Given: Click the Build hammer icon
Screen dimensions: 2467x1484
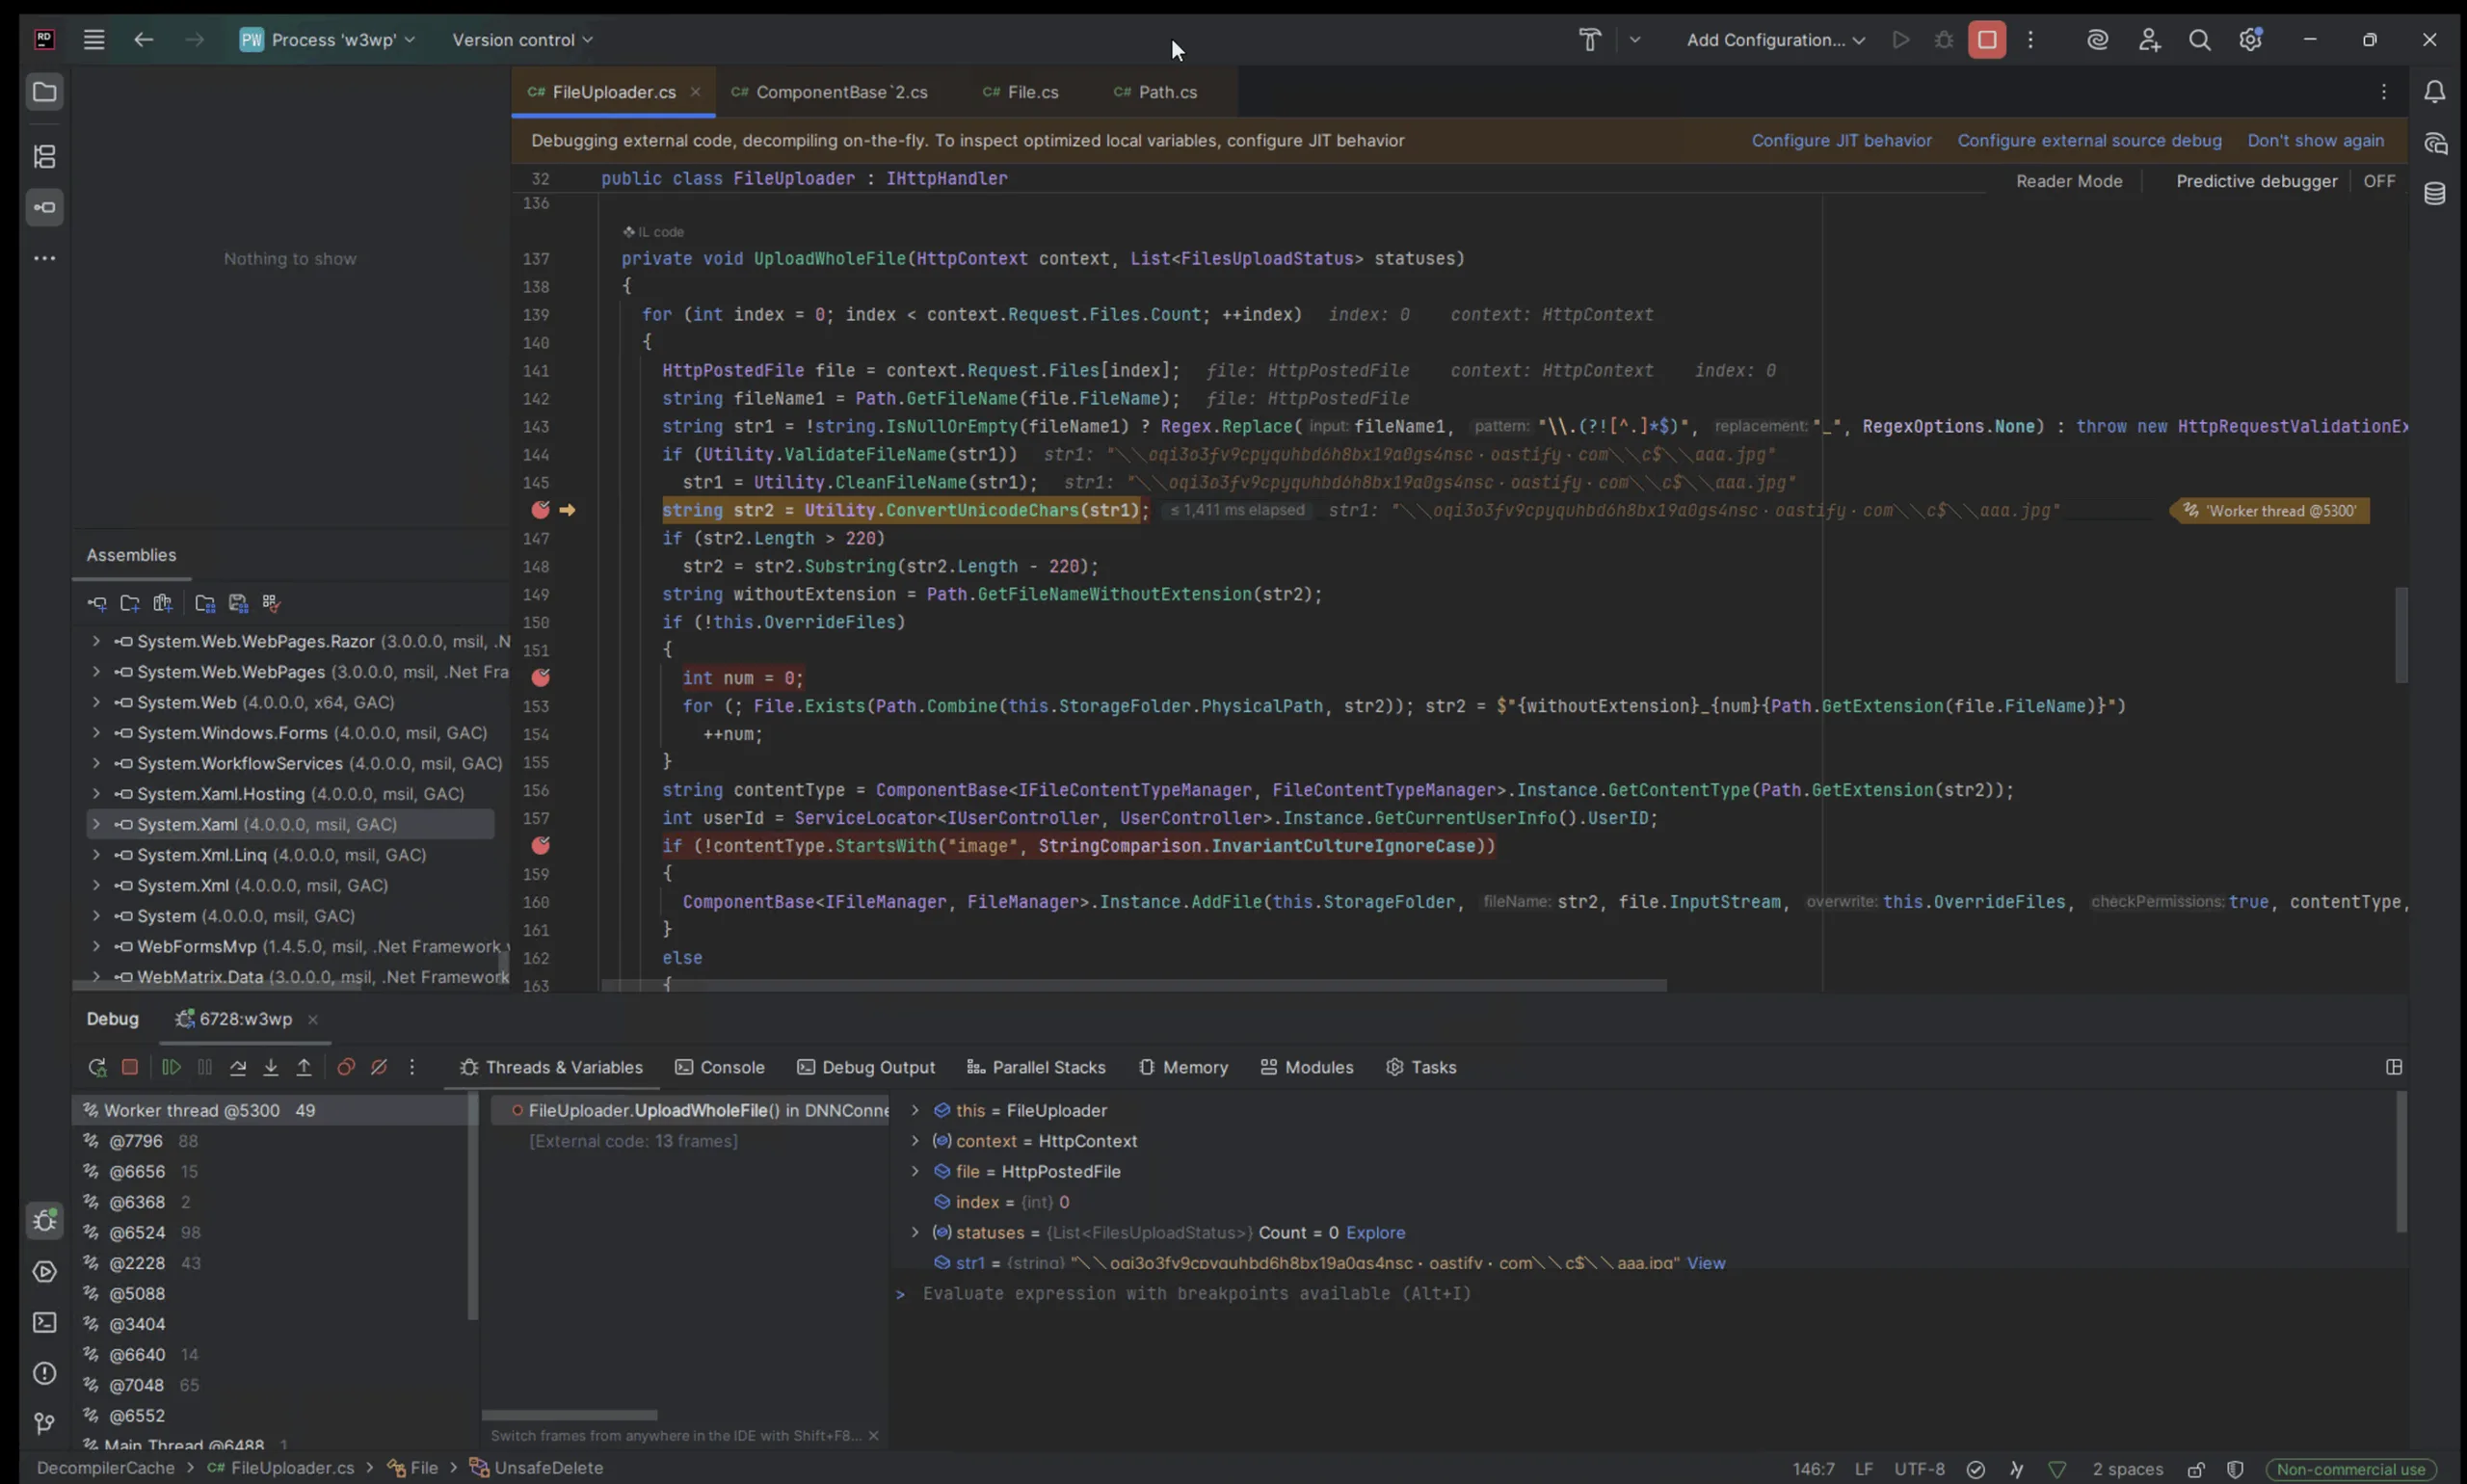Looking at the screenshot, I should tap(1589, 40).
